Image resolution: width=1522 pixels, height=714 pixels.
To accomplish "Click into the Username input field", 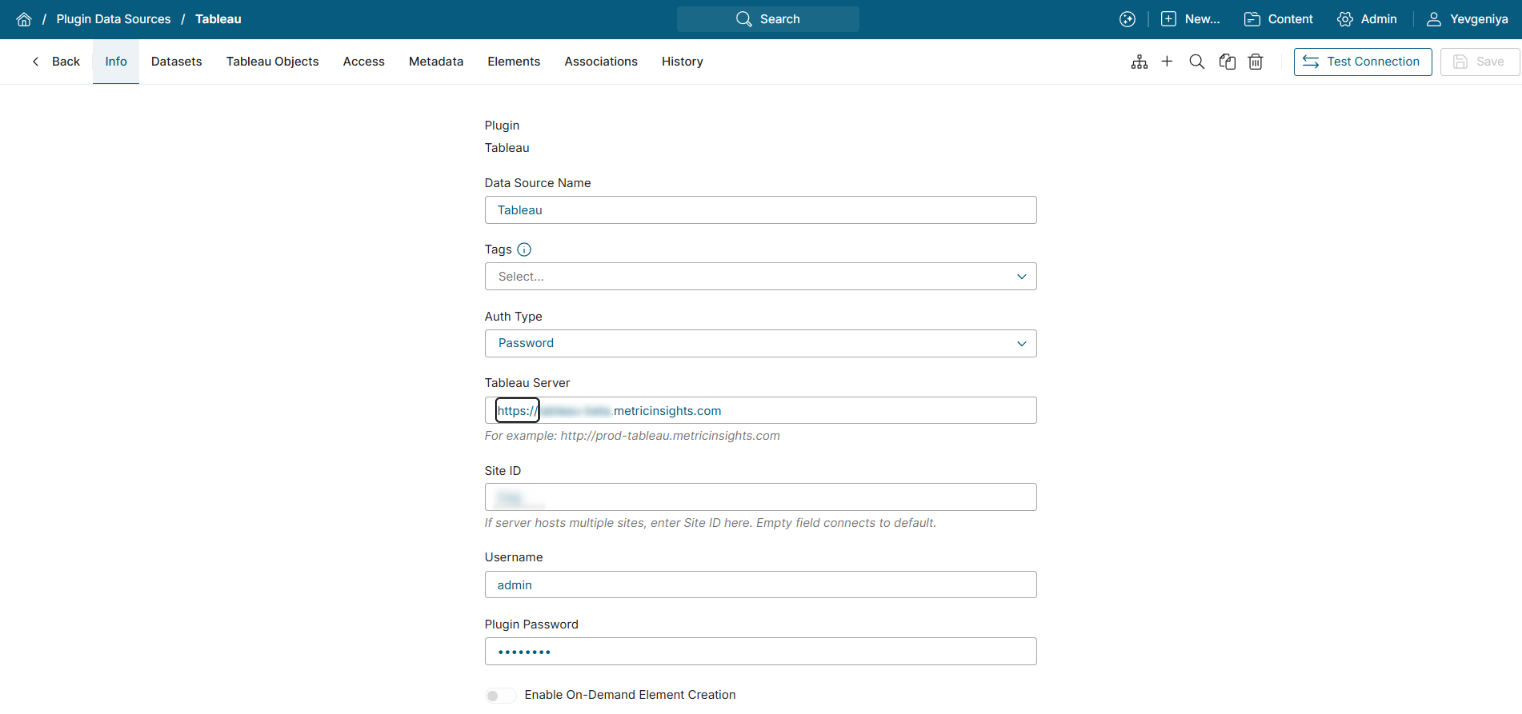I will tap(760, 585).
